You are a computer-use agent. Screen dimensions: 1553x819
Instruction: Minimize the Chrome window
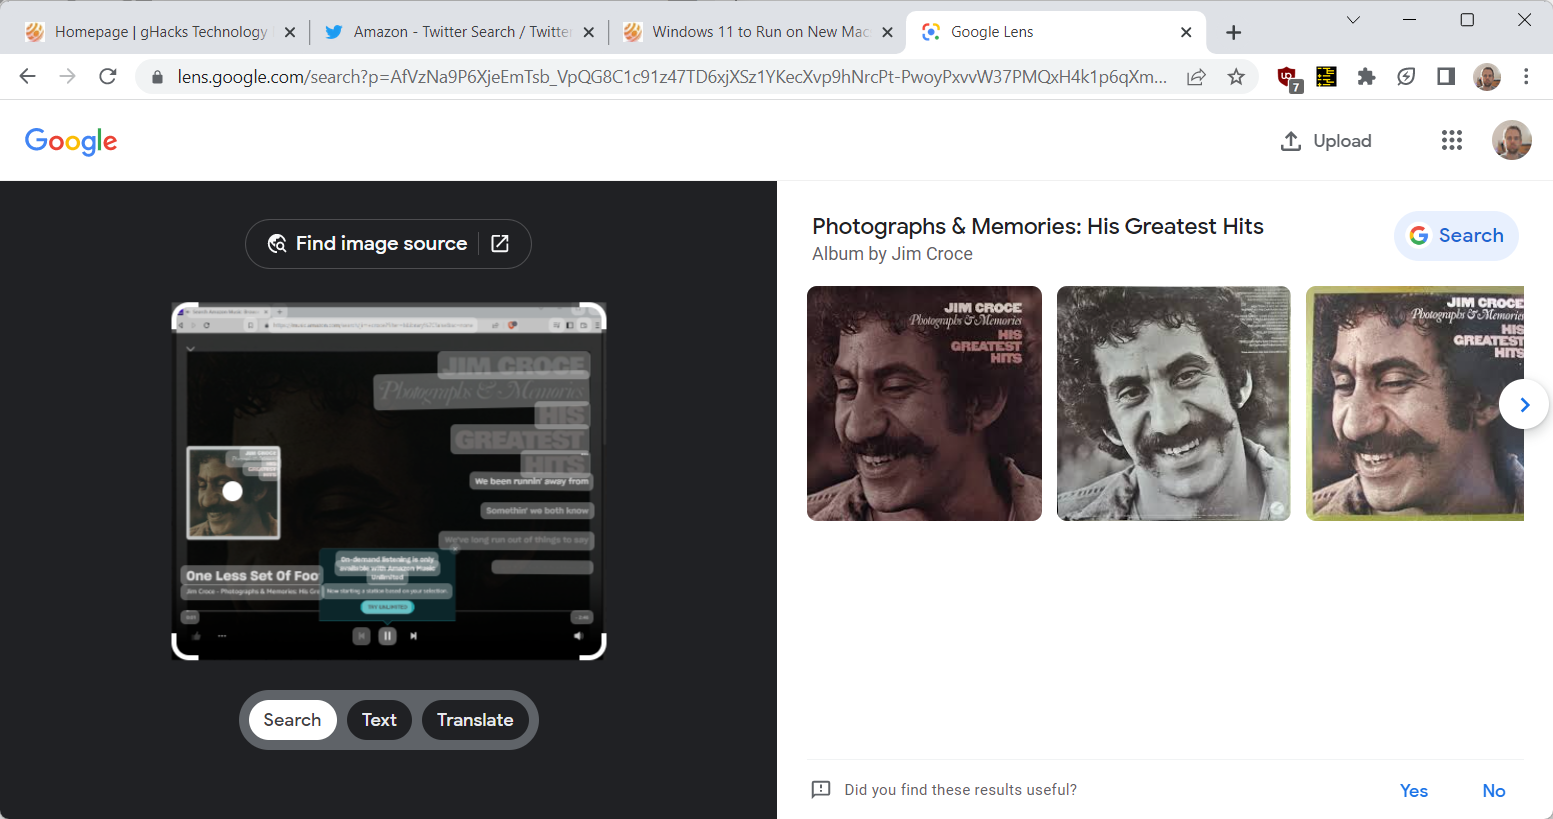(1410, 20)
